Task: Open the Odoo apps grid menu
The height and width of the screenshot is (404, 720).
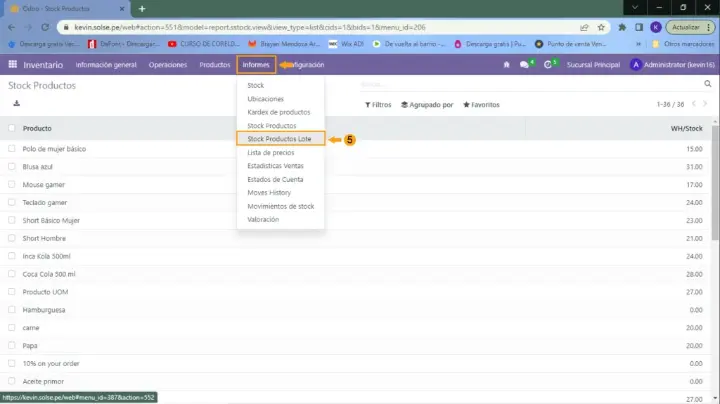Action: [13, 64]
